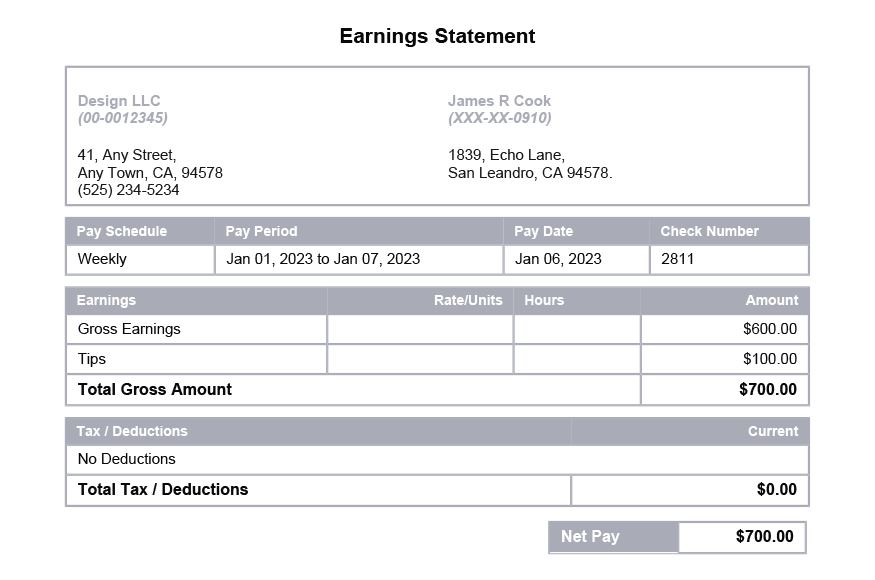
Task: Select the Gross Earnings amount $600.00
Action: pyautogui.click(x=769, y=329)
